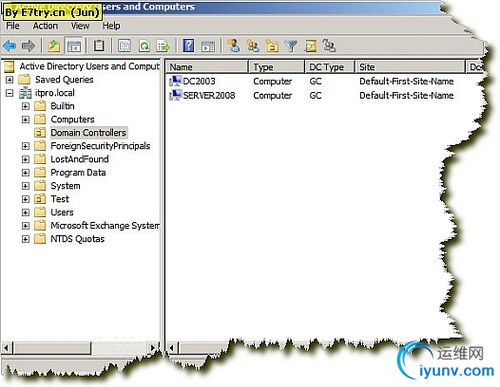Expand the Program Data folder
The height and width of the screenshot is (387, 500).
click(x=25, y=173)
